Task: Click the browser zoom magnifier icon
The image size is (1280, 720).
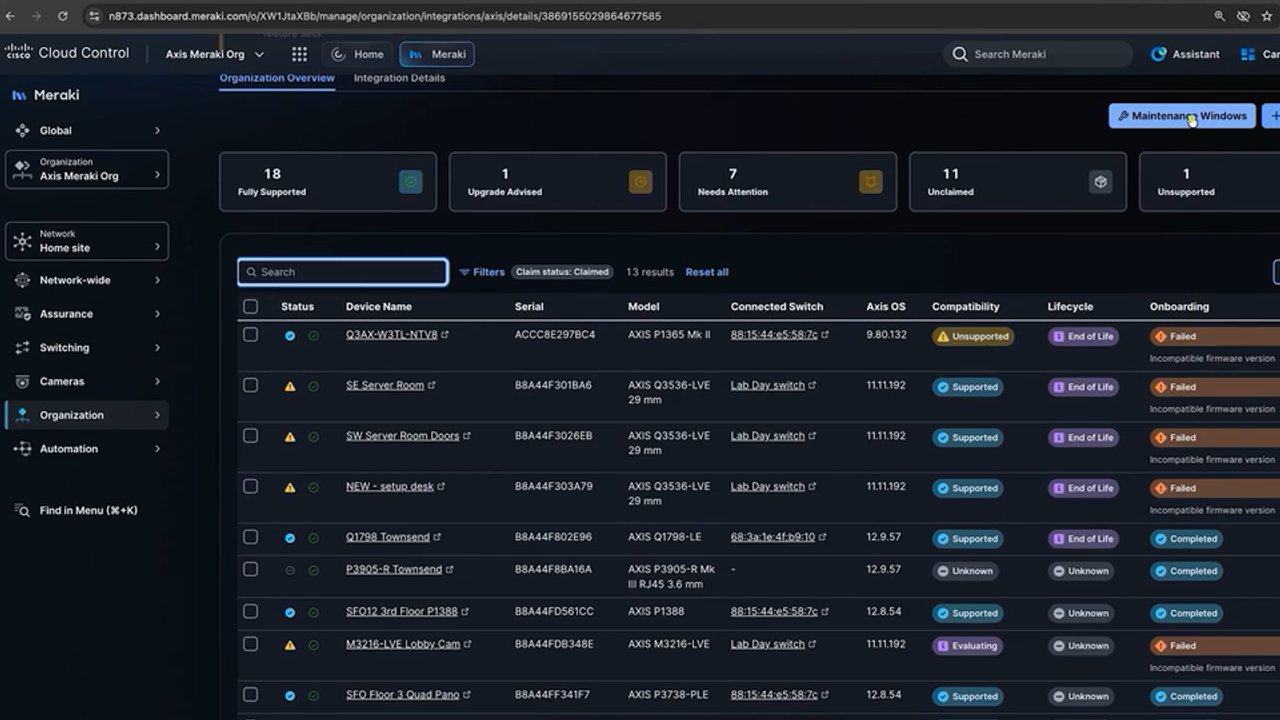Action: point(1219,16)
